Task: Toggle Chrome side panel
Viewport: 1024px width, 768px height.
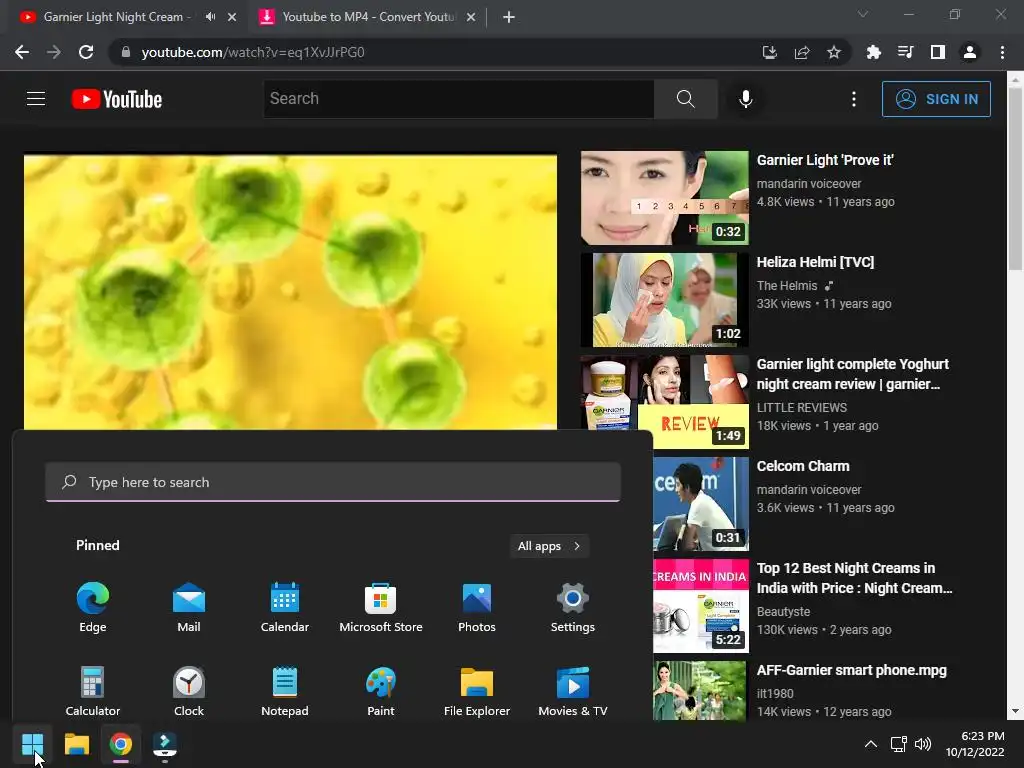Action: tap(938, 52)
